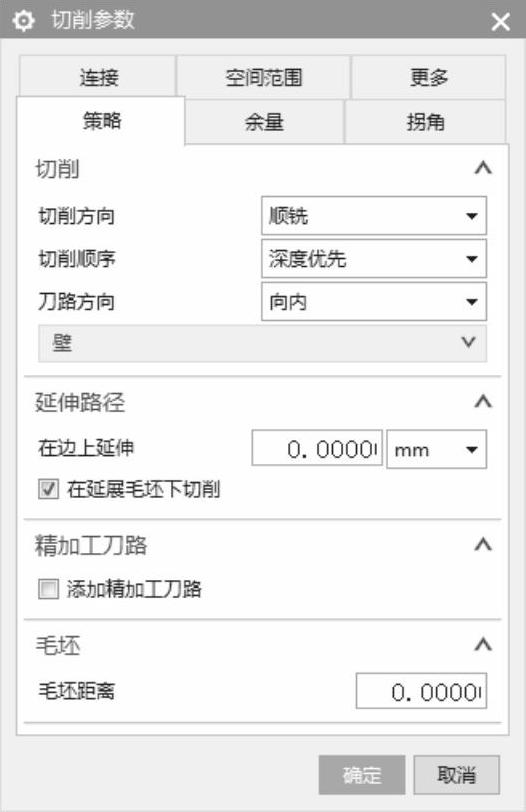This screenshot has height=812, width=526.
Task: Close the 切削参数 dialog with X
Action: (x=501, y=22)
